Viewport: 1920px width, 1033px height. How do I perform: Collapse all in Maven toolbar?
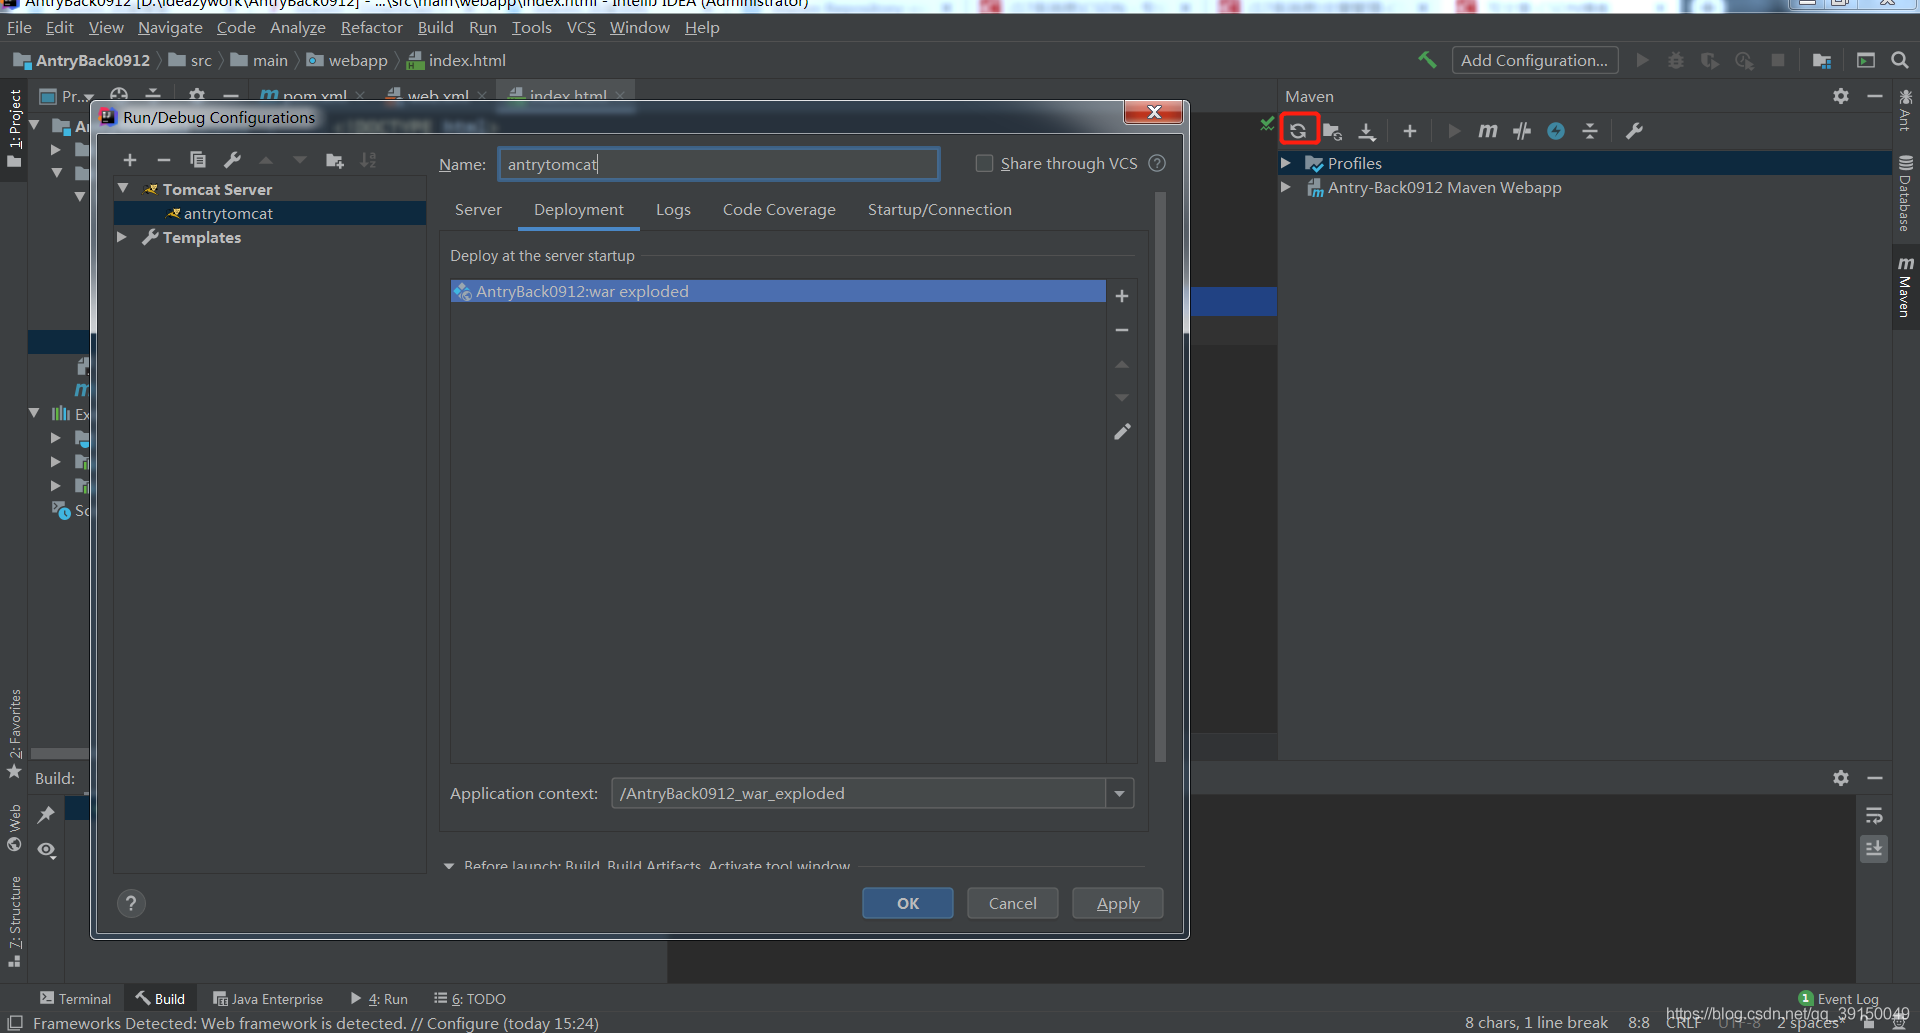[1590, 131]
